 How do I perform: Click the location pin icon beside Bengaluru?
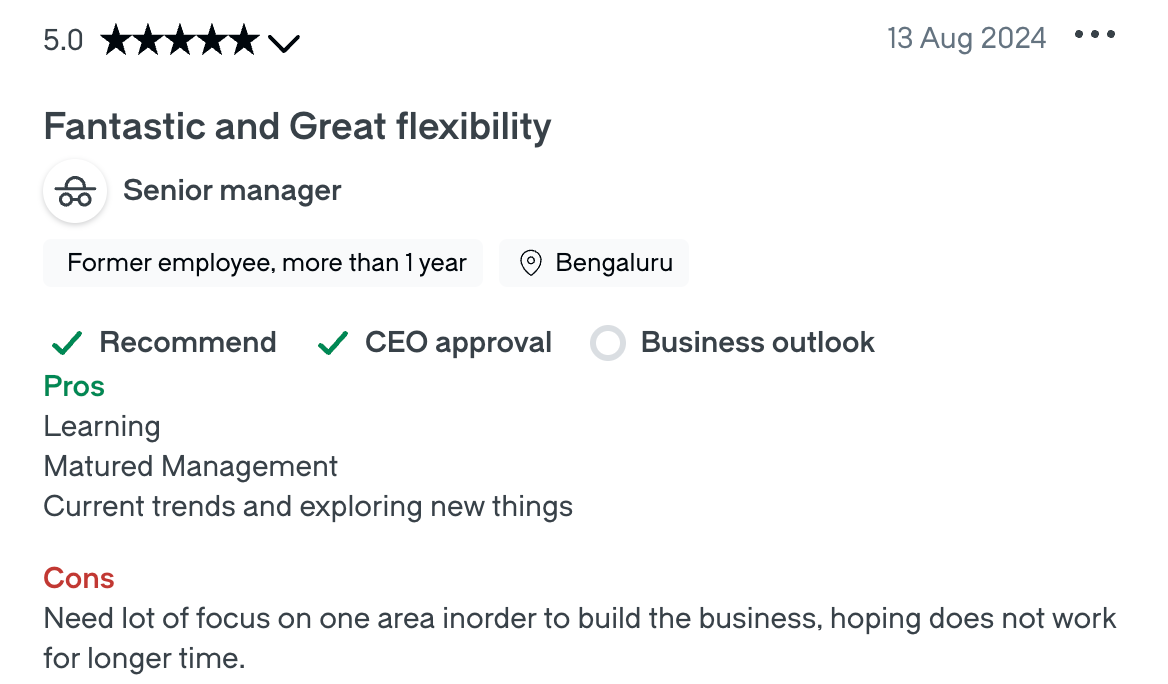[x=530, y=262]
